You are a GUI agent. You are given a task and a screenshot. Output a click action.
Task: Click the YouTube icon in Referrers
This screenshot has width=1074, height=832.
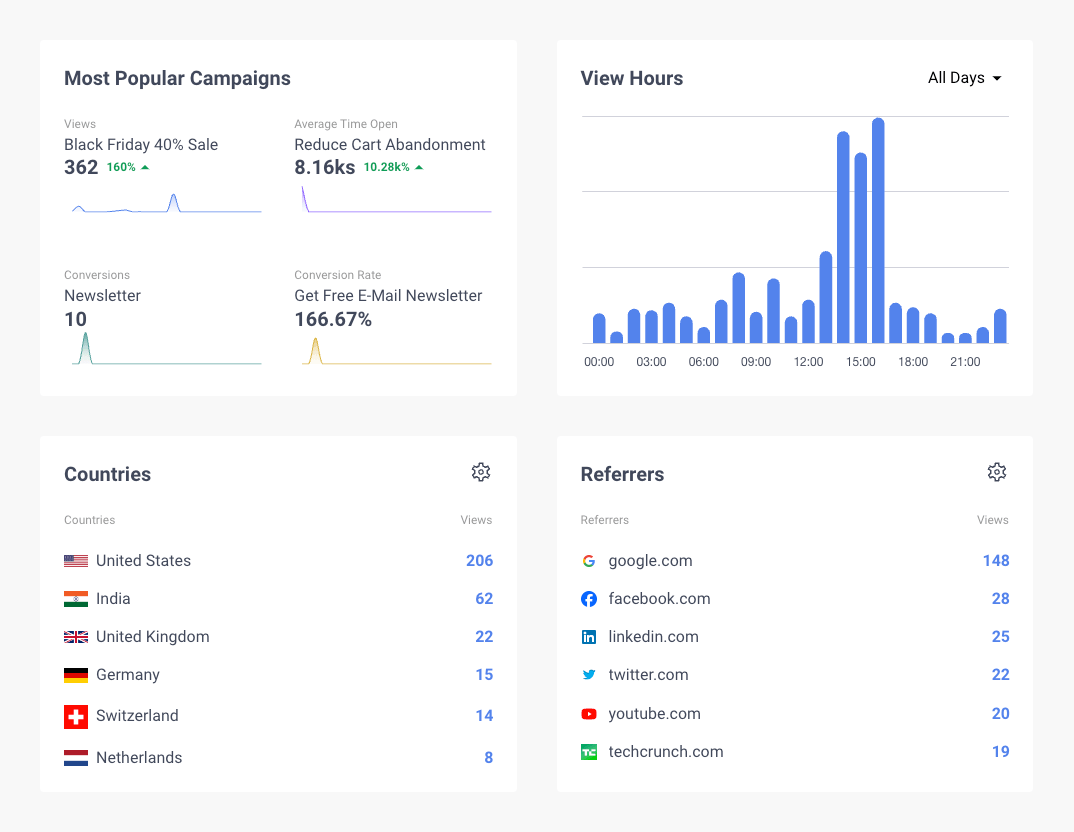point(589,714)
